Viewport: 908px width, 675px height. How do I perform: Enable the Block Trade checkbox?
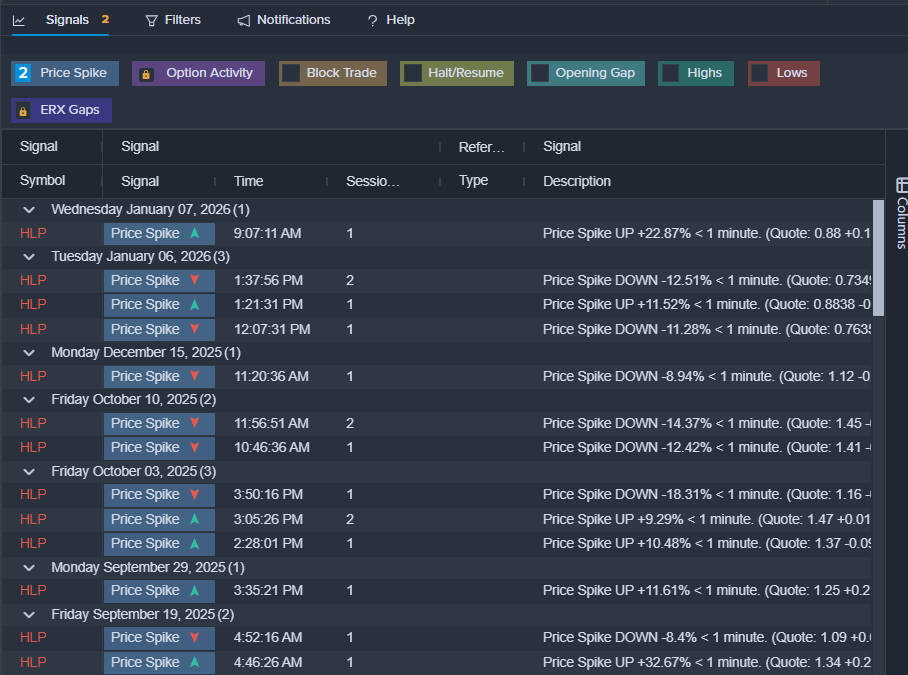291,73
